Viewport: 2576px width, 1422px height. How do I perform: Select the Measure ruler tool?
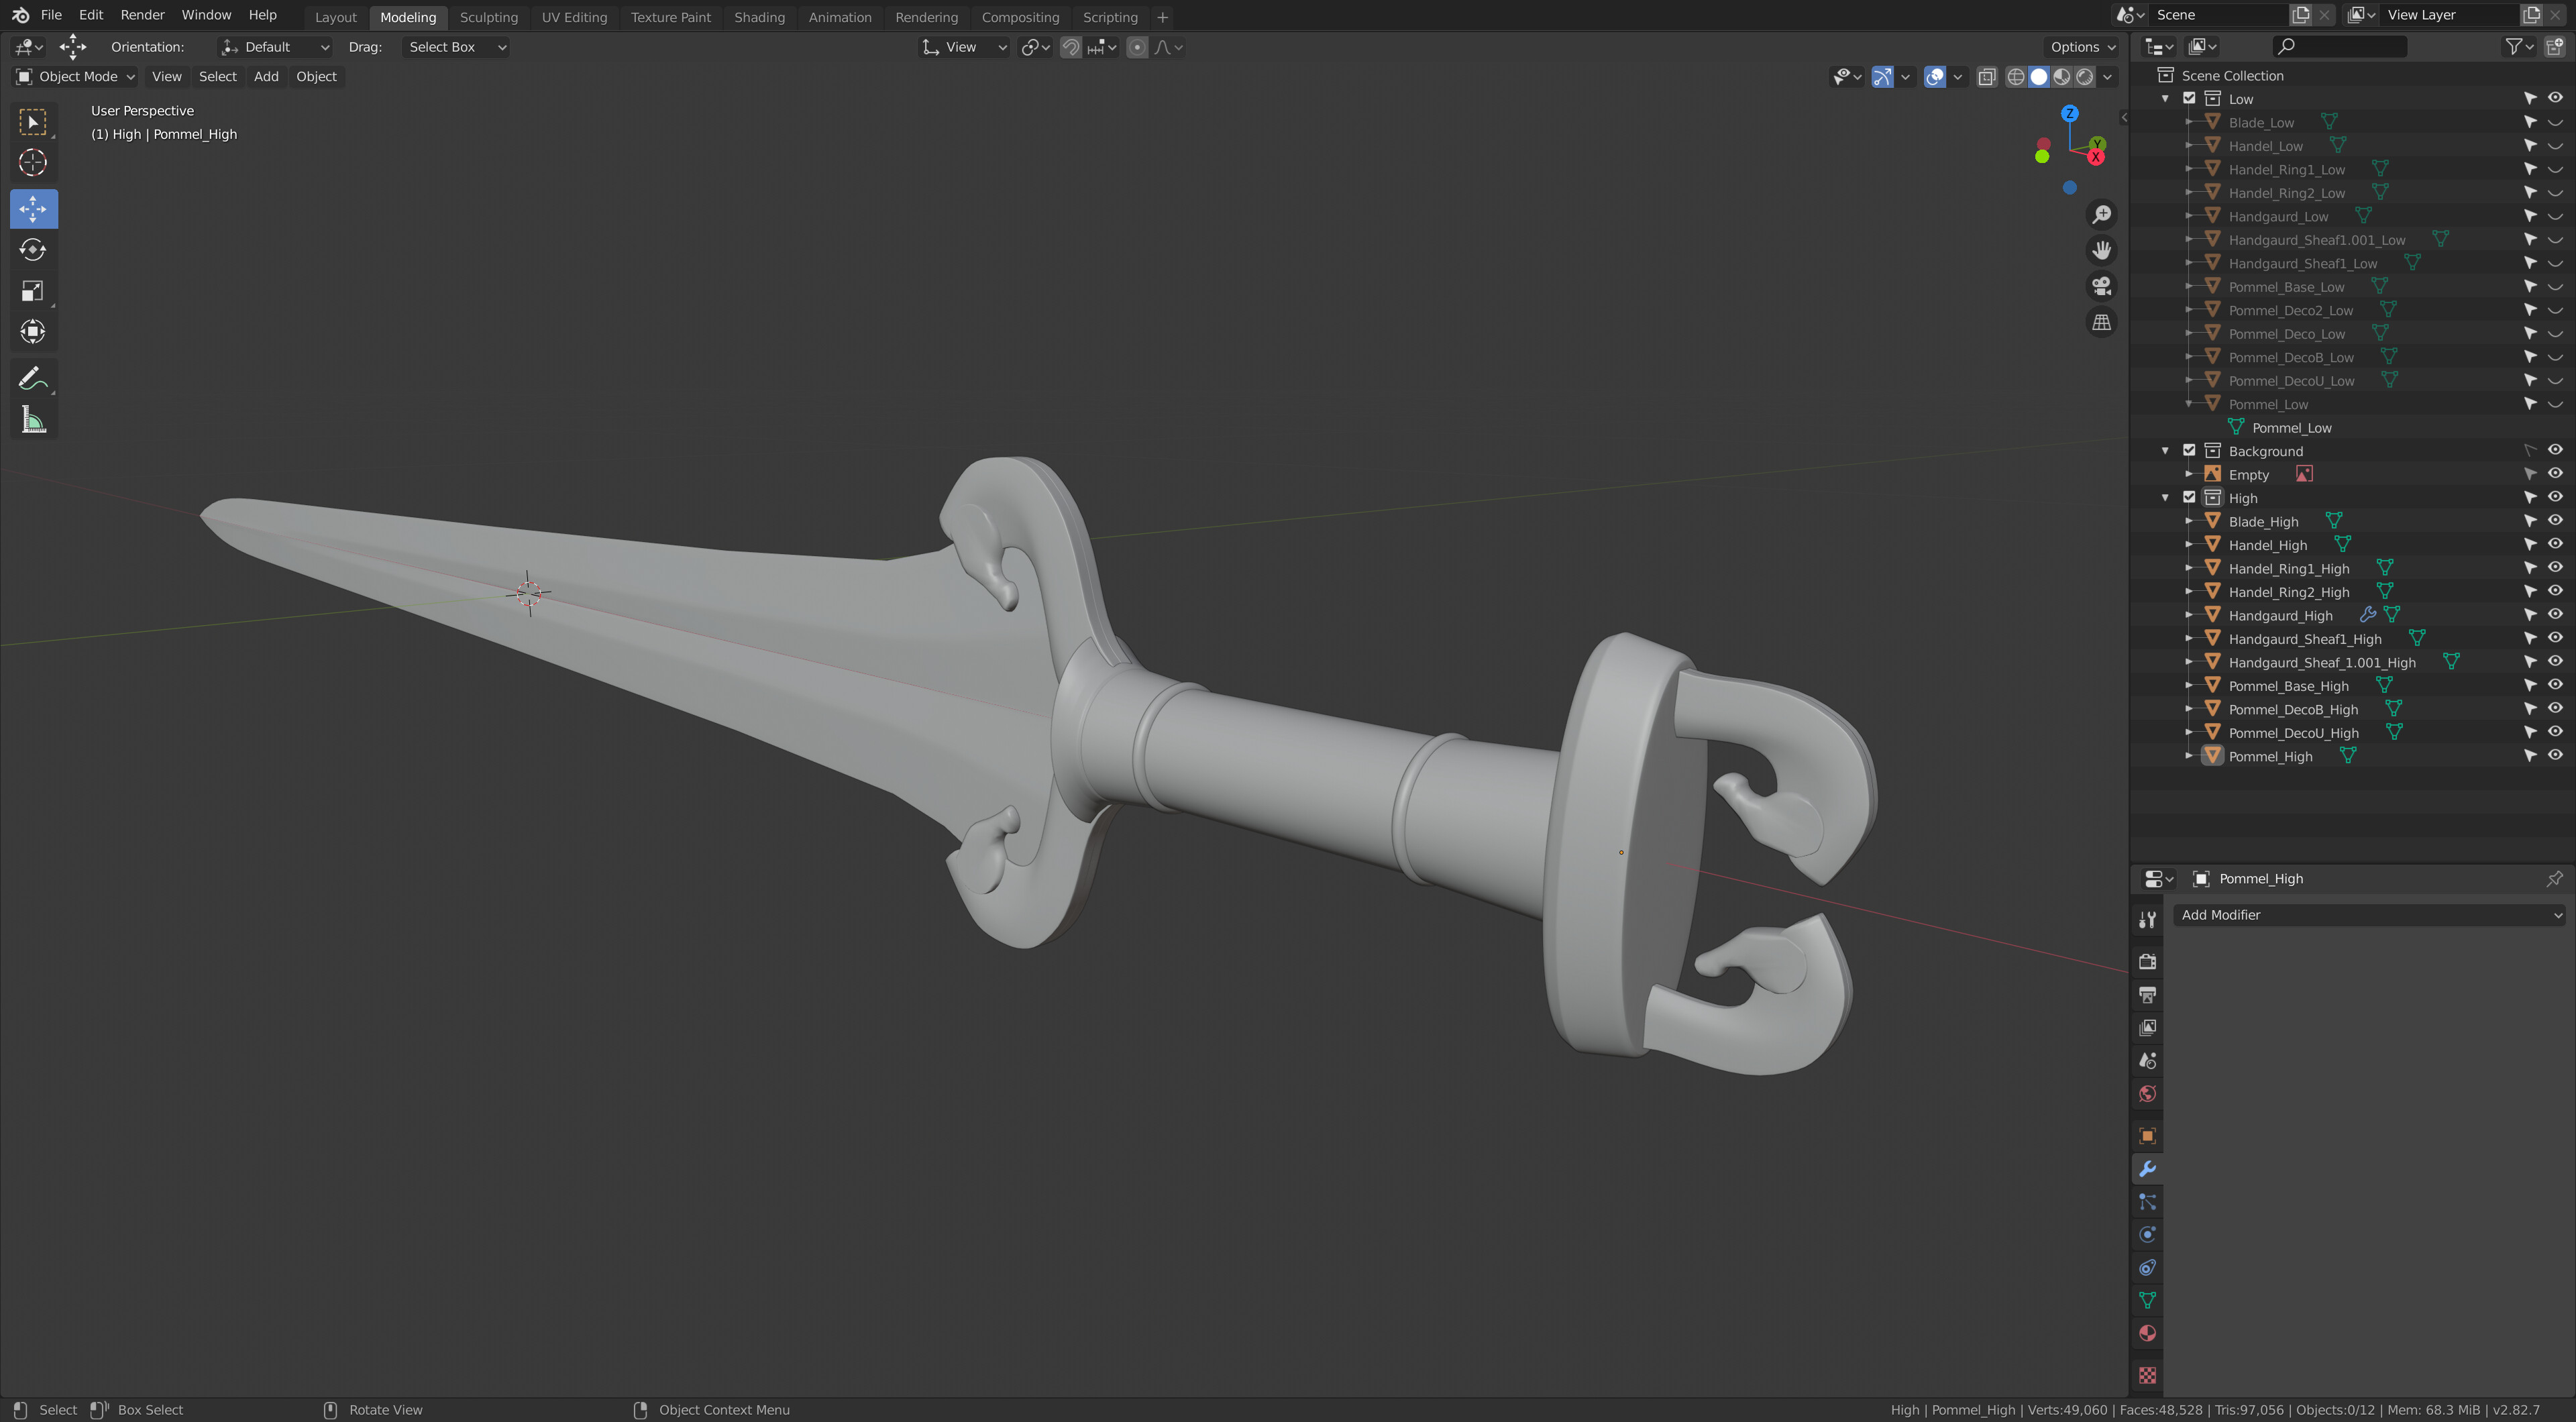[x=33, y=420]
